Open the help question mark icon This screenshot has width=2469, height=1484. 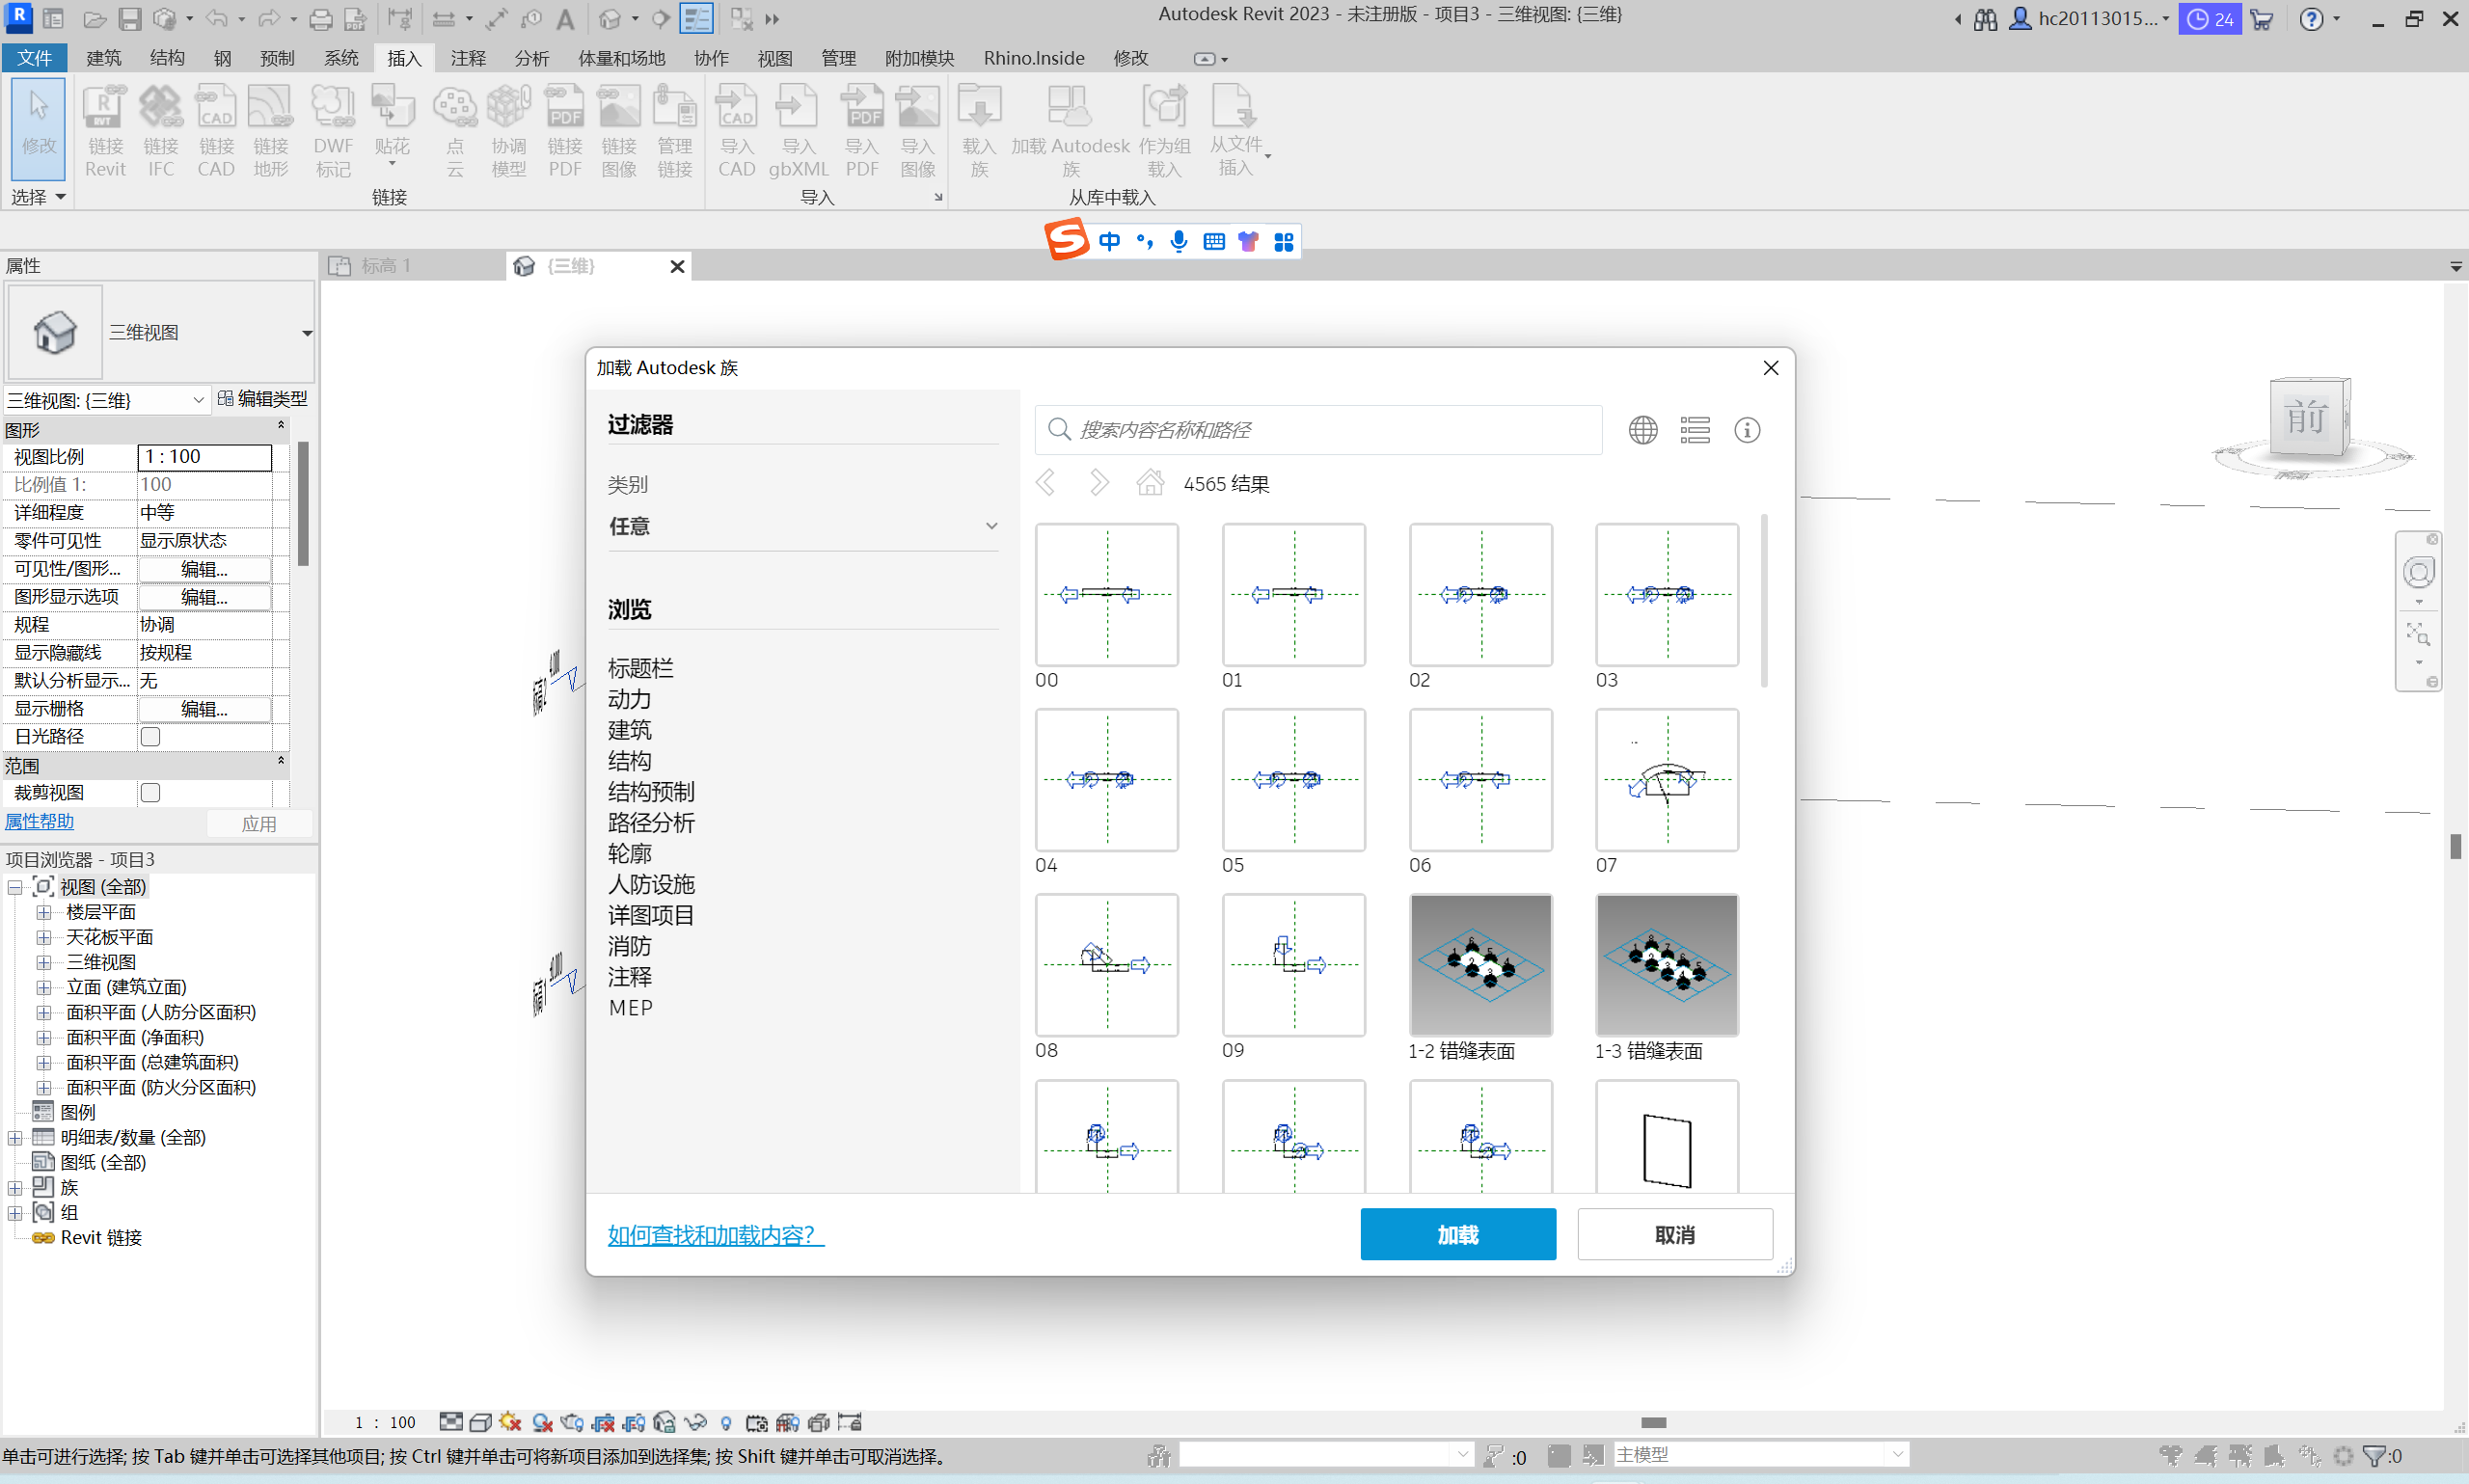click(x=2311, y=18)
